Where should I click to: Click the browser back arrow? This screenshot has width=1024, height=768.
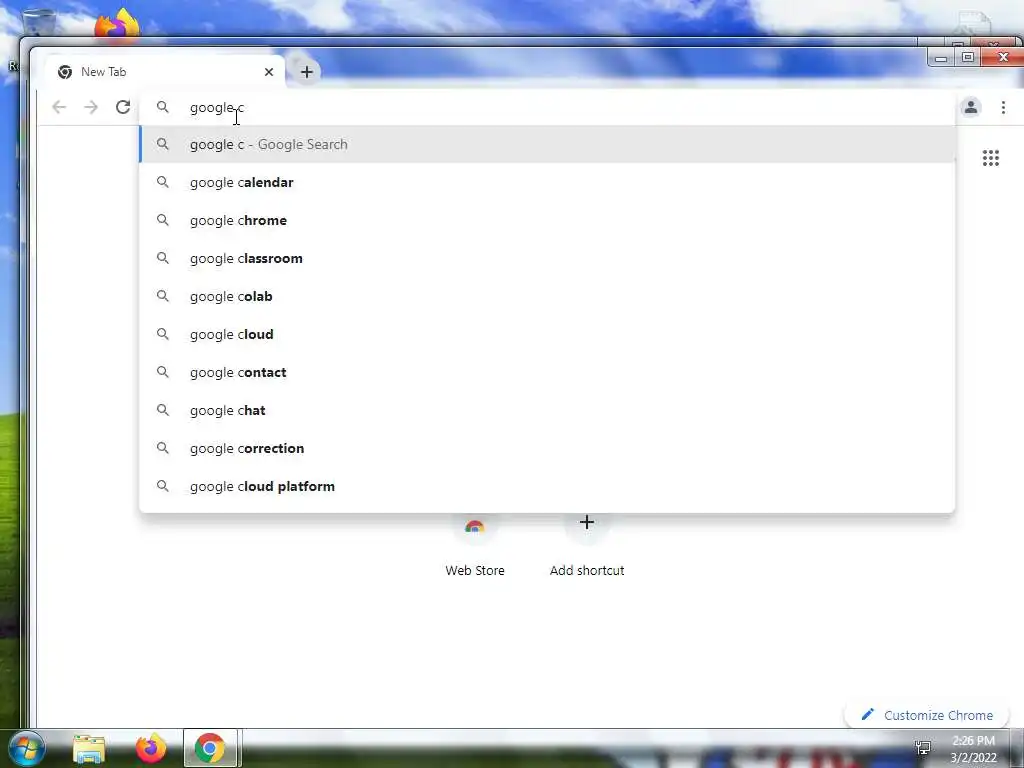click(x=59, y=107)
